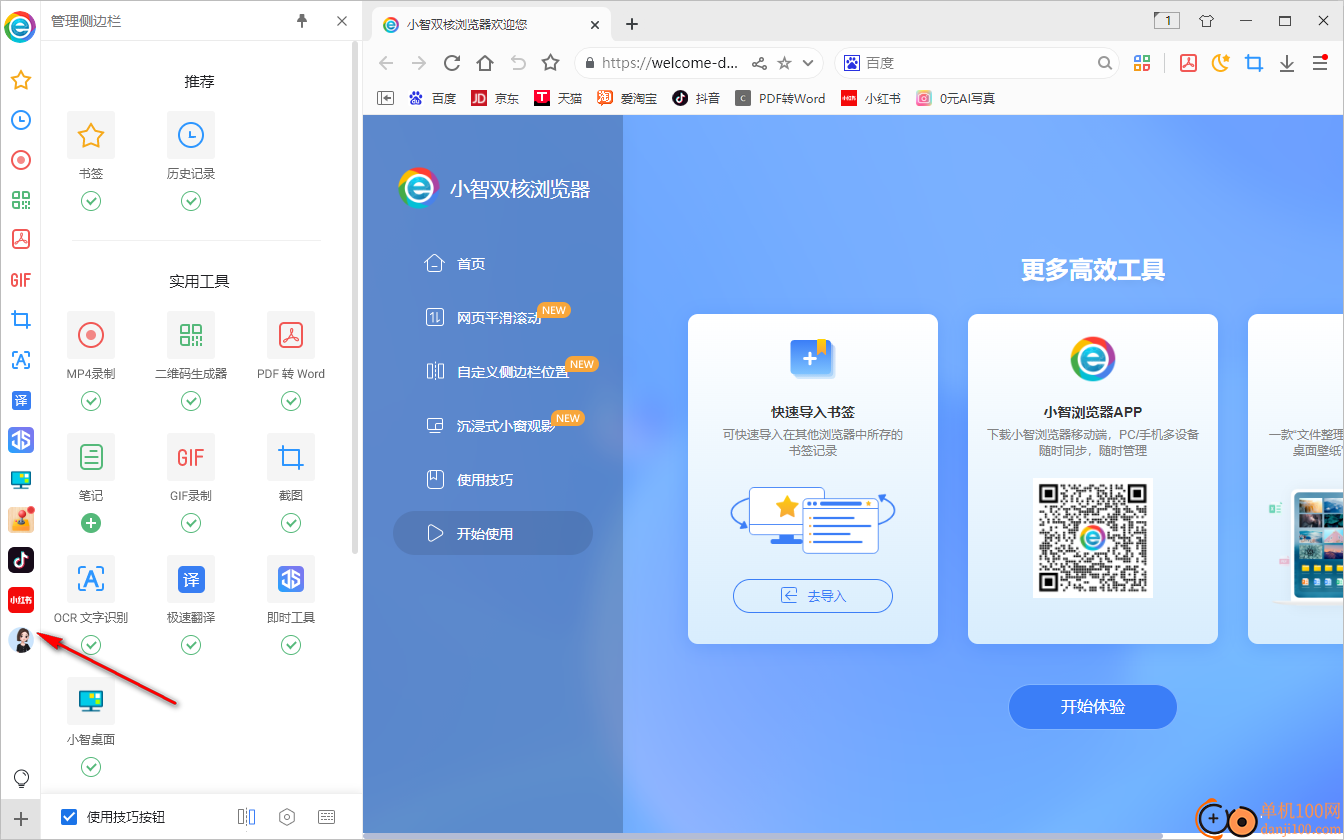Click toolbar PDF conversion icon
The width and height of the screenshot is (1344, 840).
click(1188, 63)
